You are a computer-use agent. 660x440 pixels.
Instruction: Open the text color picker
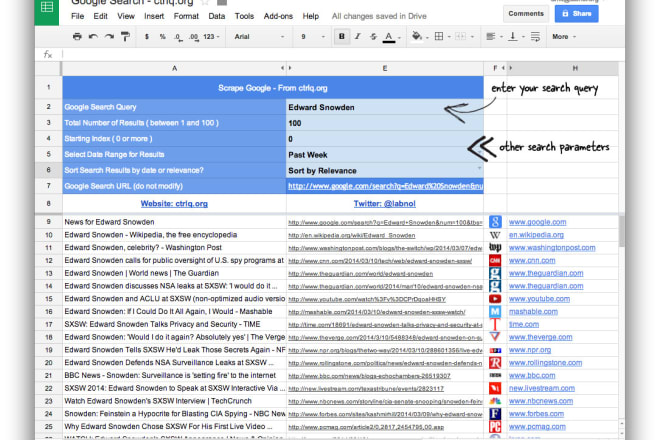coord(391,37)
